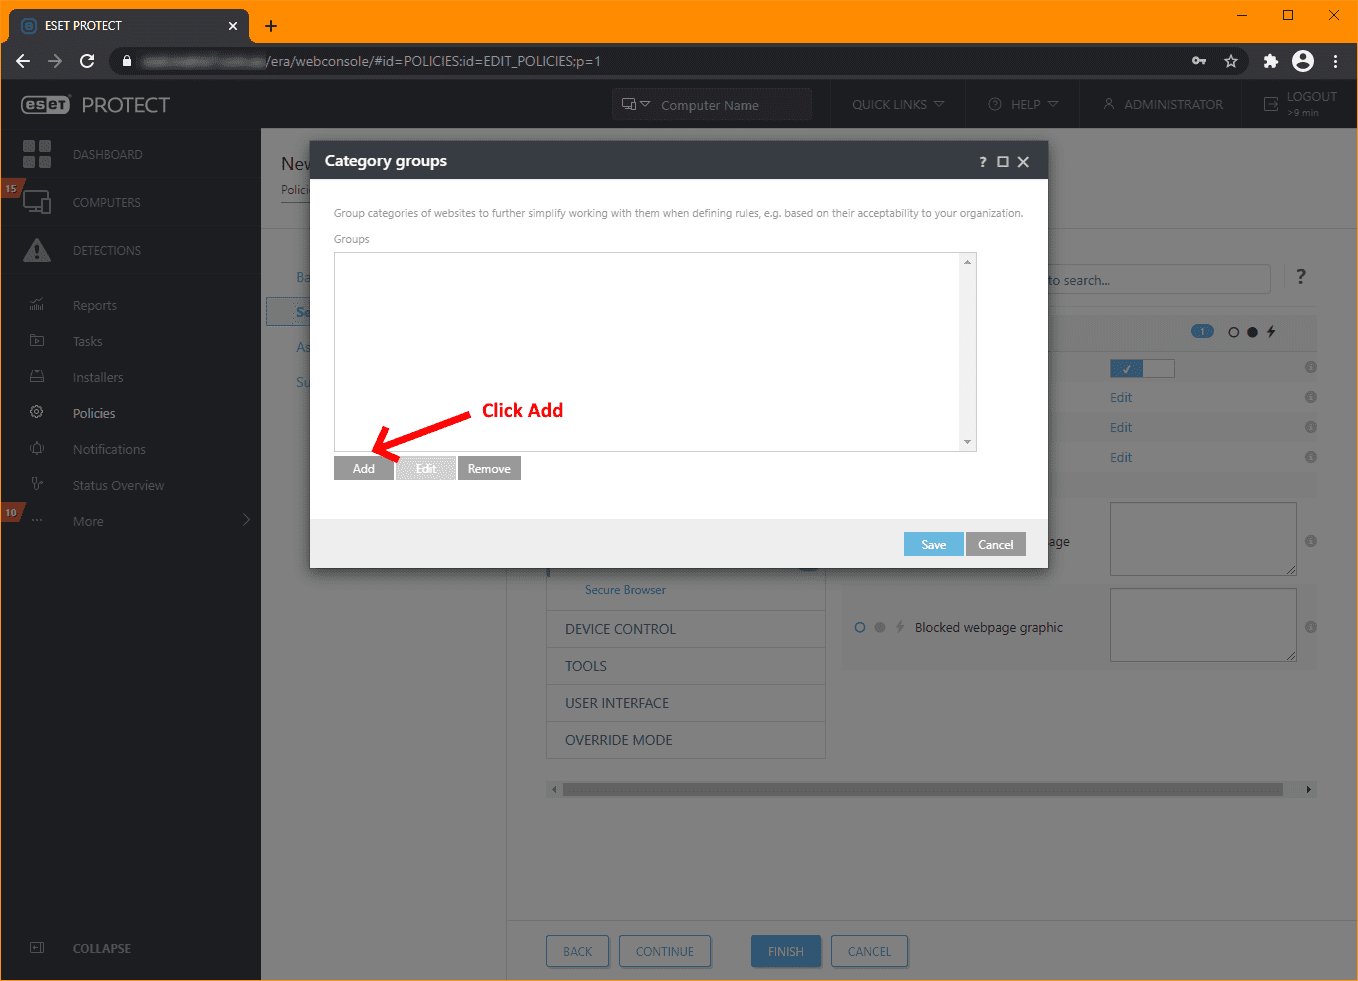Maximize the Category groups dialog

(1003, 162)
